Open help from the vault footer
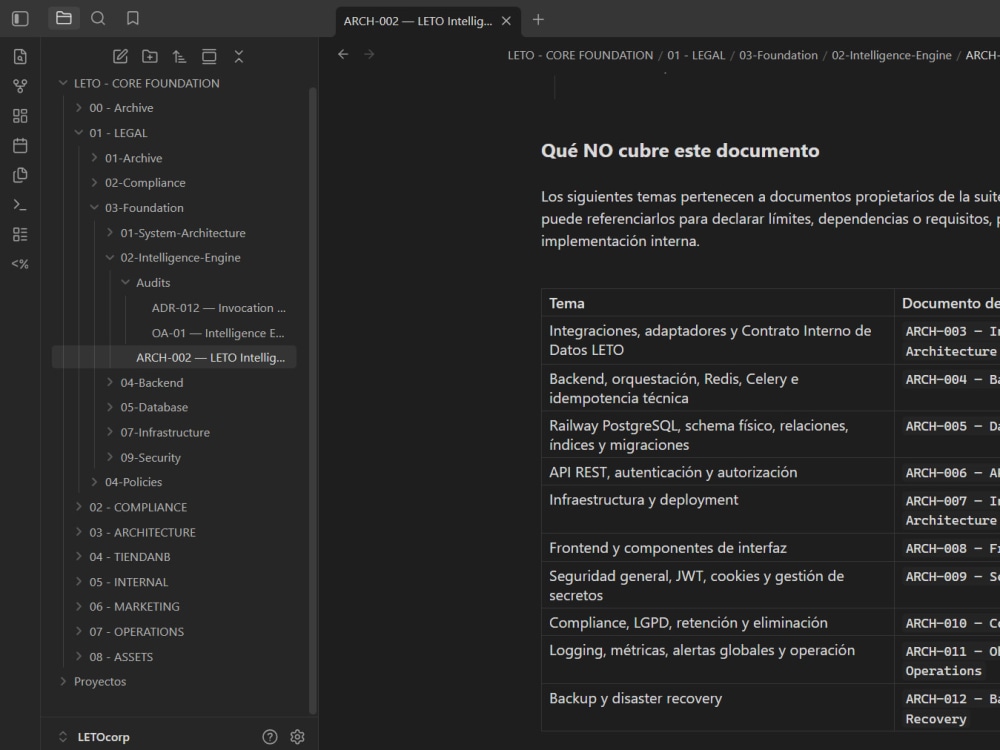The height and width of the screenshot is (750, 1000). [270, 737]
